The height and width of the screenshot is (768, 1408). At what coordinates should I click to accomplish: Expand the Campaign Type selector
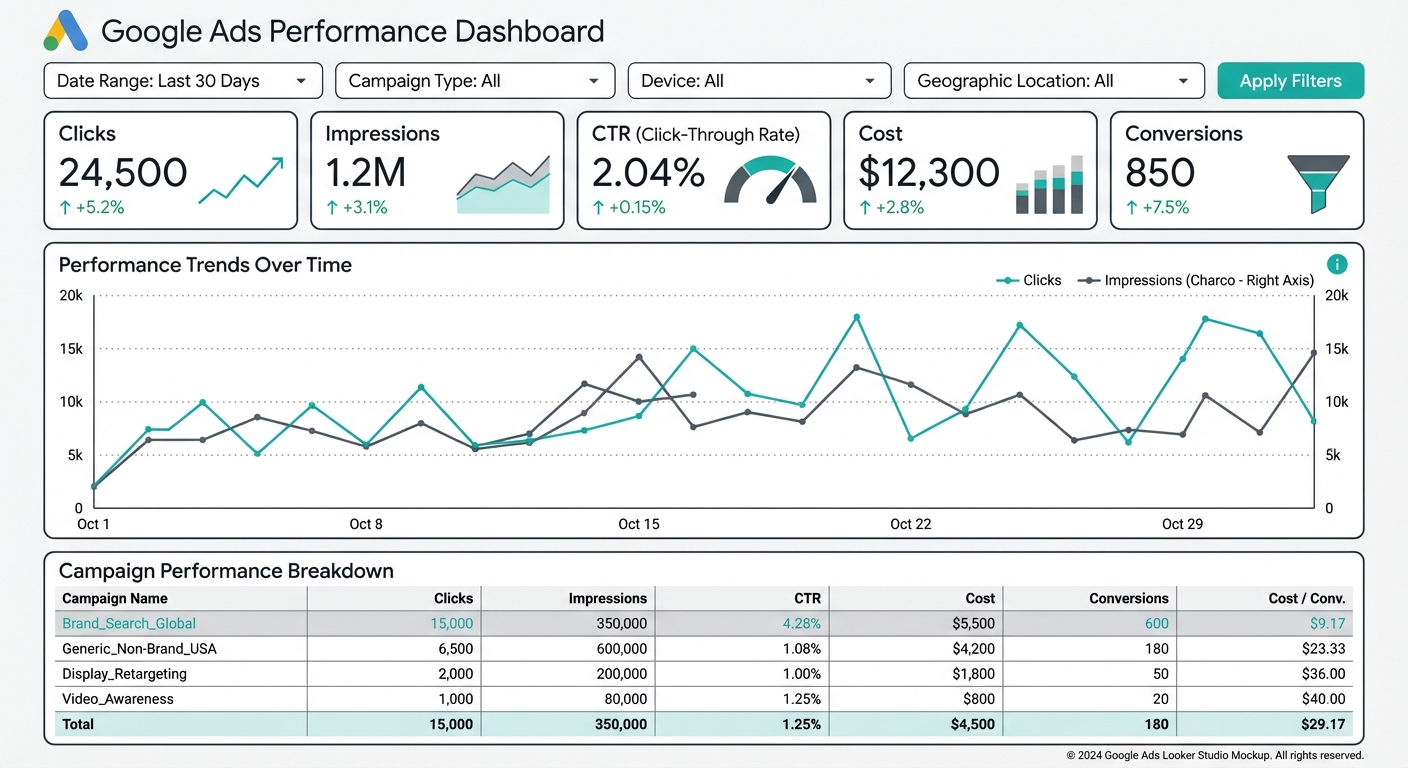[x=474, y=81]
